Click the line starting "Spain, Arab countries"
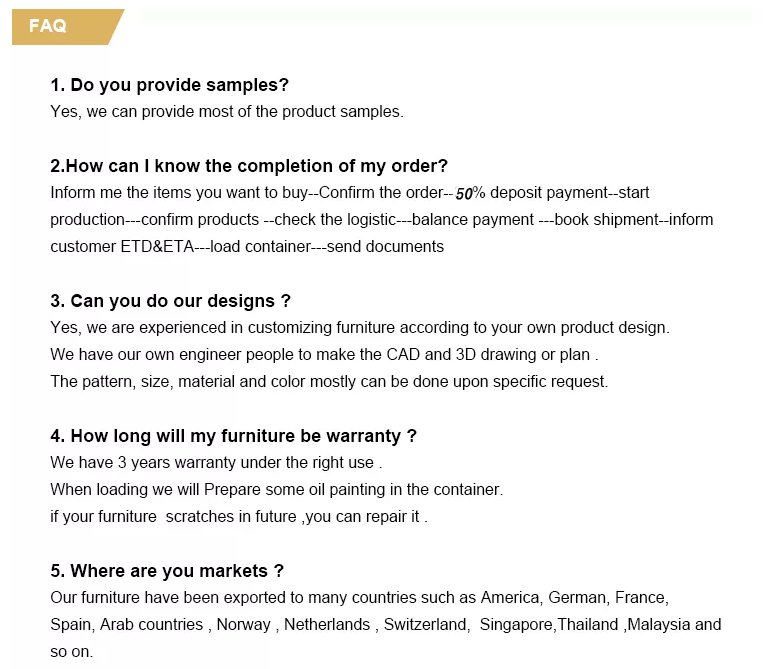Image resolution: width=767 pixels, height=669 pixels. coord(385,624)
